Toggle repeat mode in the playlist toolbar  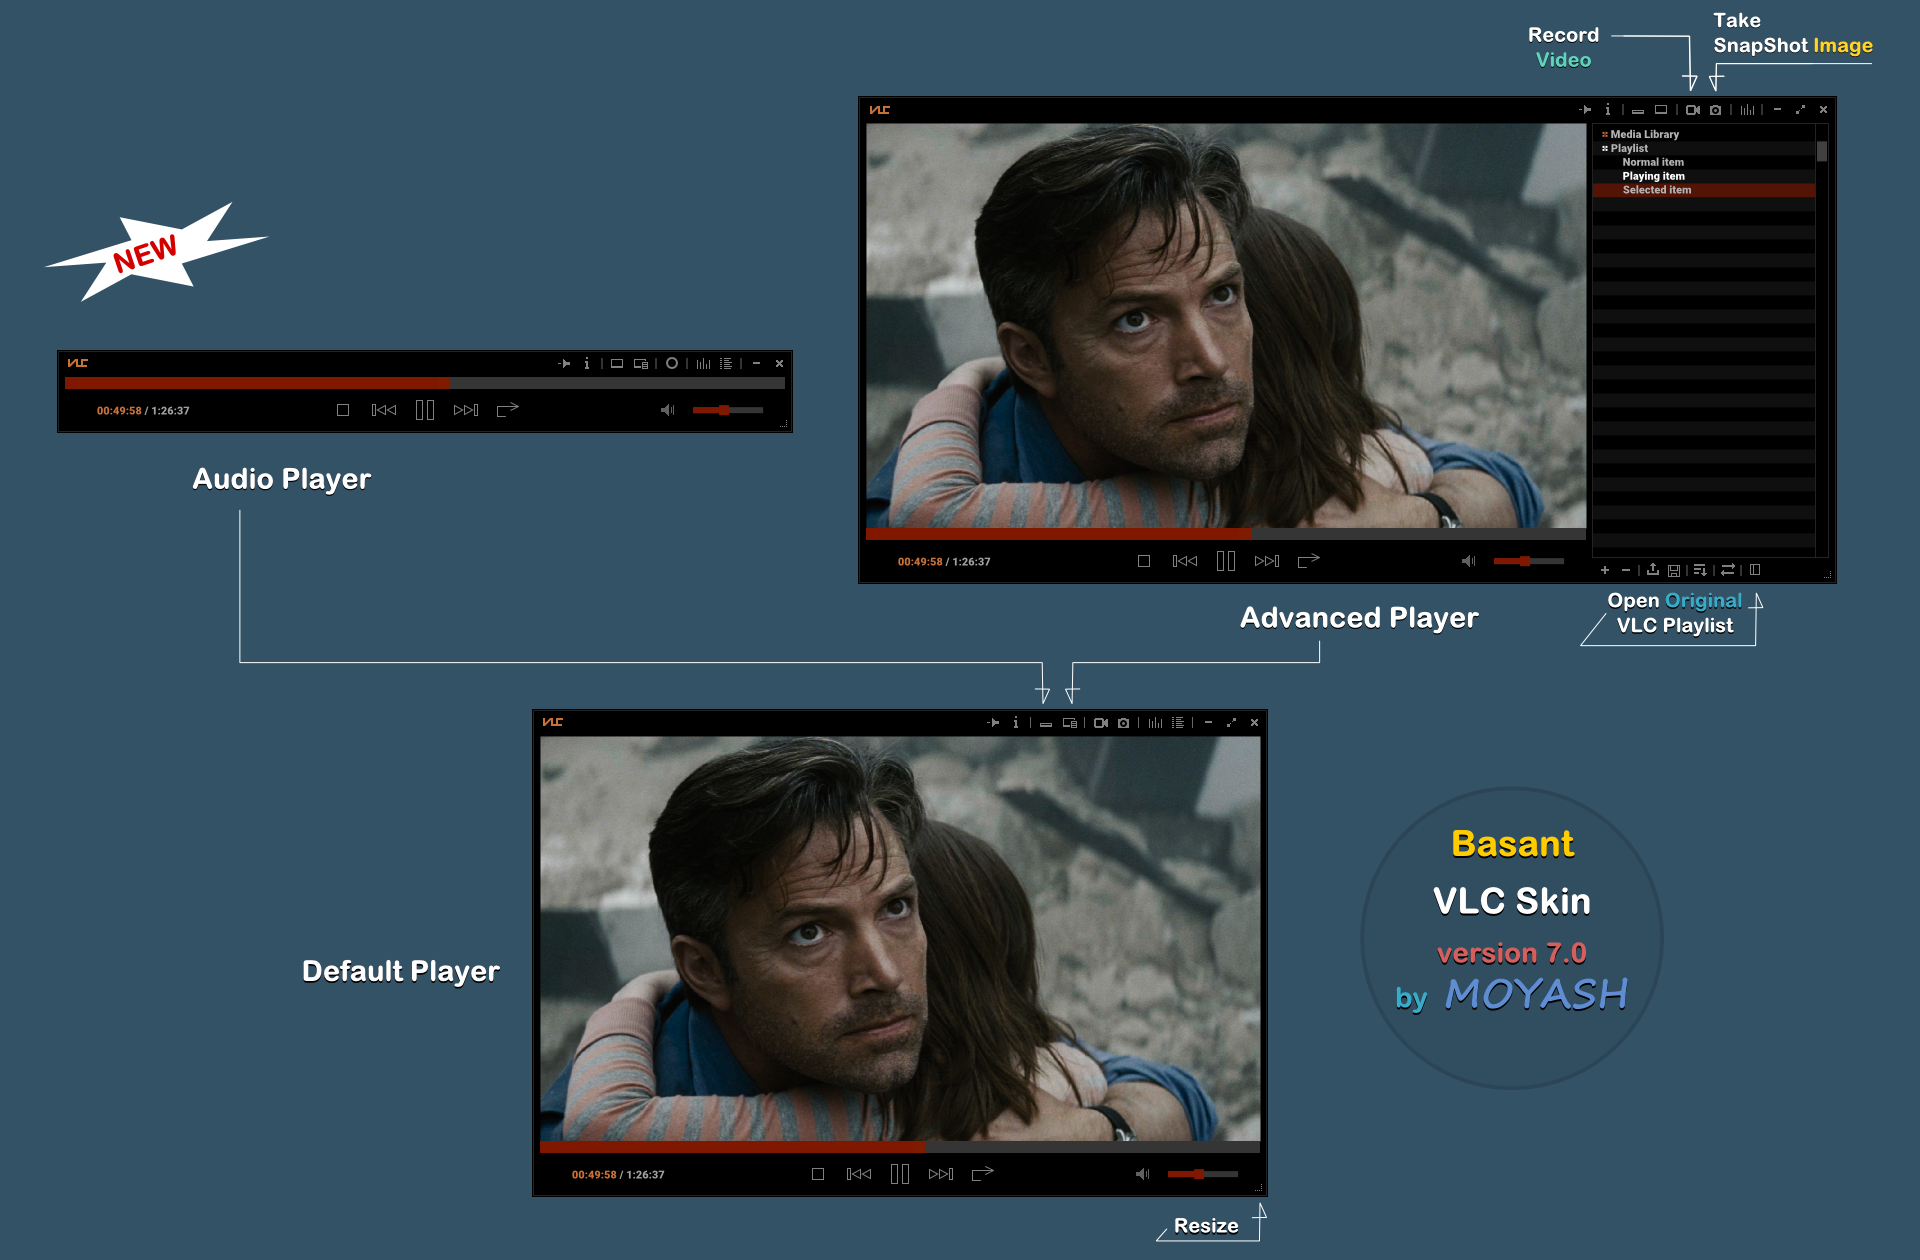1729,570
